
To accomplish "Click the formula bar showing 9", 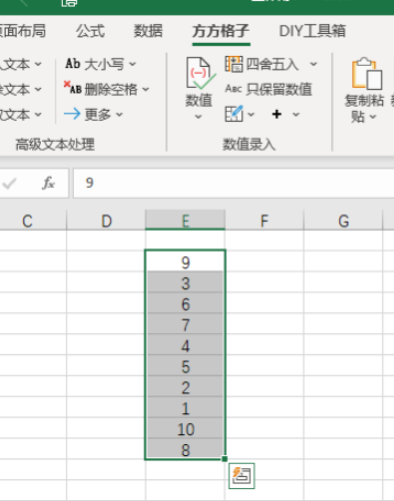I will coord(233,183).
